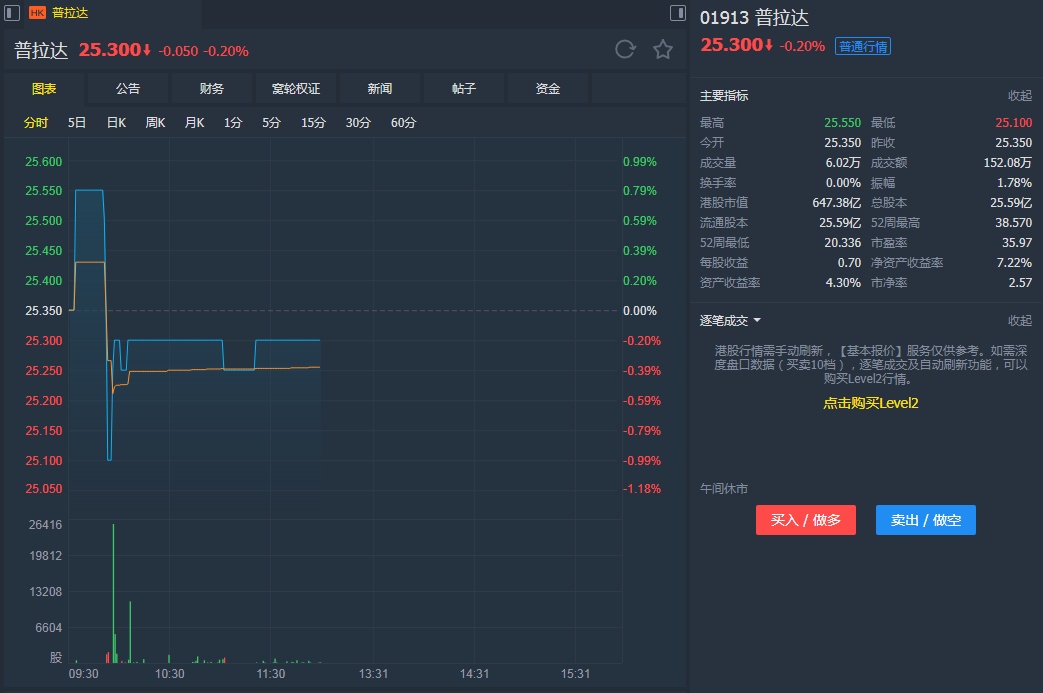Toggle the left sidebar panel icon
The width and height of the screenshot is (1043, 693).
pos(12,13)
